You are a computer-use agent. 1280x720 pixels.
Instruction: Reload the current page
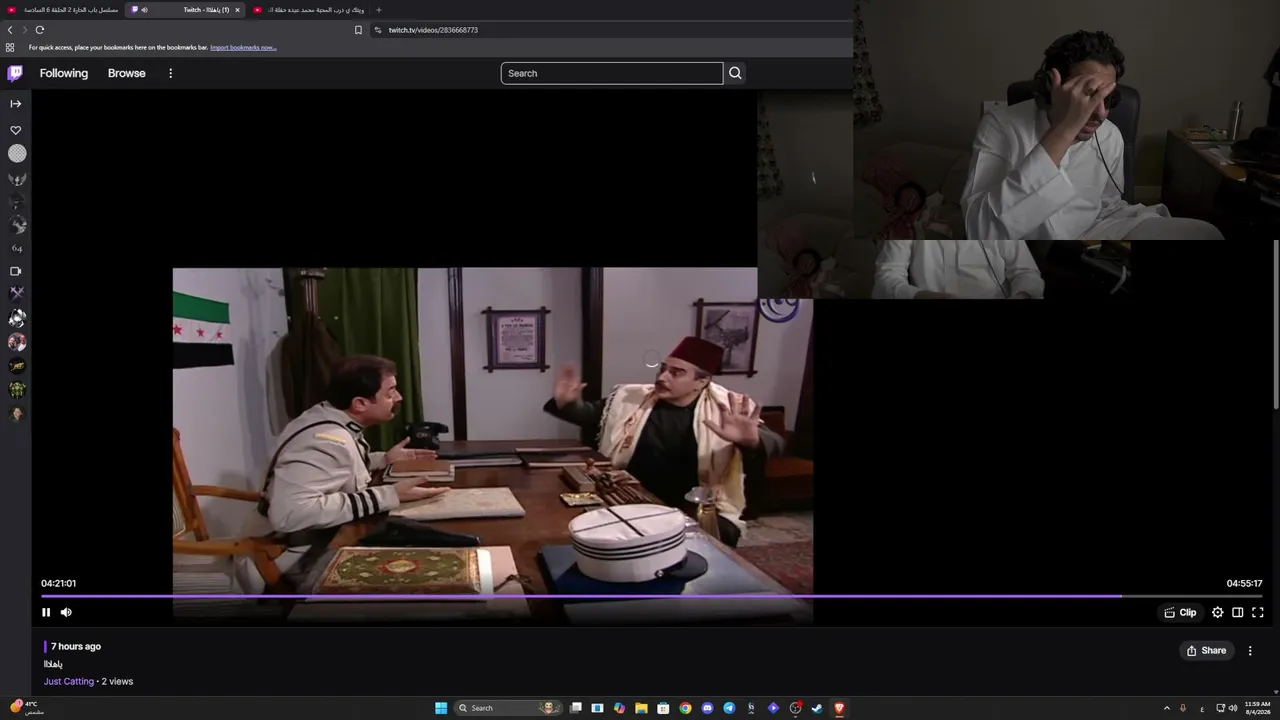coord(40,30)
